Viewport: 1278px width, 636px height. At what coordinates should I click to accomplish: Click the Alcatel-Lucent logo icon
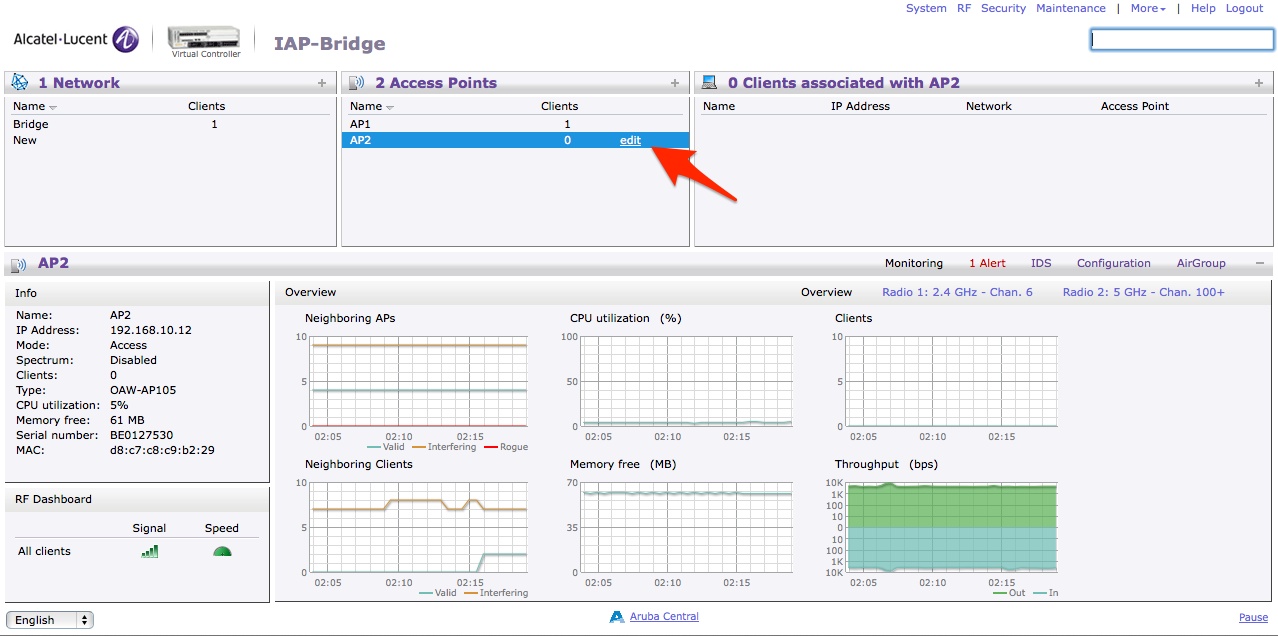click(x=126, y=39)
